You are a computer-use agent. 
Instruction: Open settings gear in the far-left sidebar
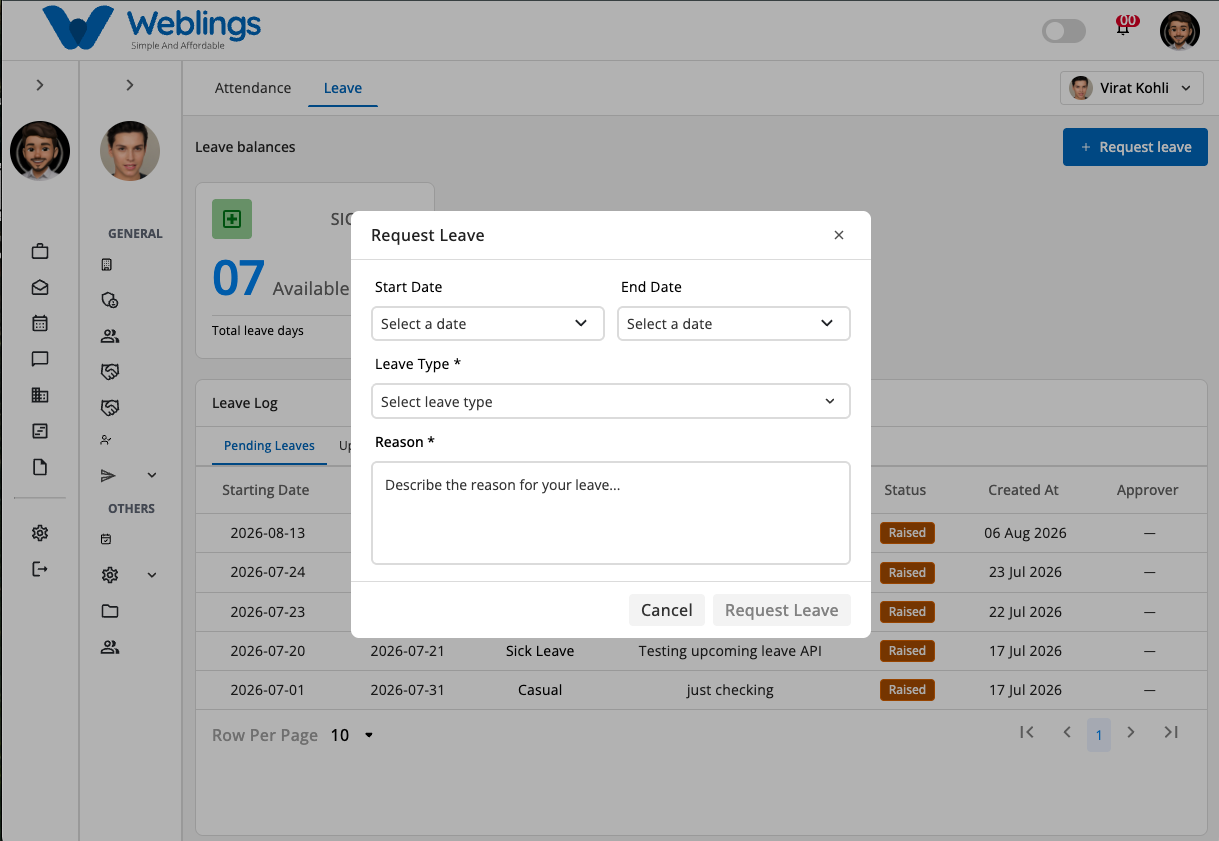pos(40,533)
